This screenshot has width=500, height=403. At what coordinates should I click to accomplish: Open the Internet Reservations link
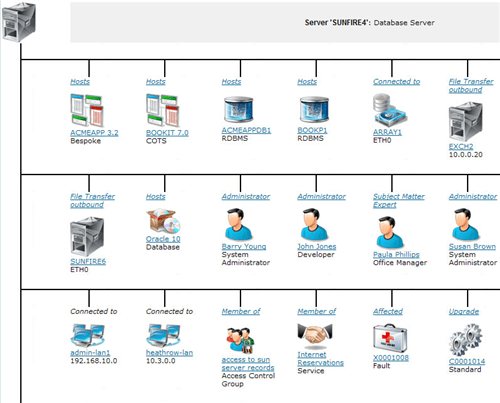pyautogui.click(x=320, y=359)
